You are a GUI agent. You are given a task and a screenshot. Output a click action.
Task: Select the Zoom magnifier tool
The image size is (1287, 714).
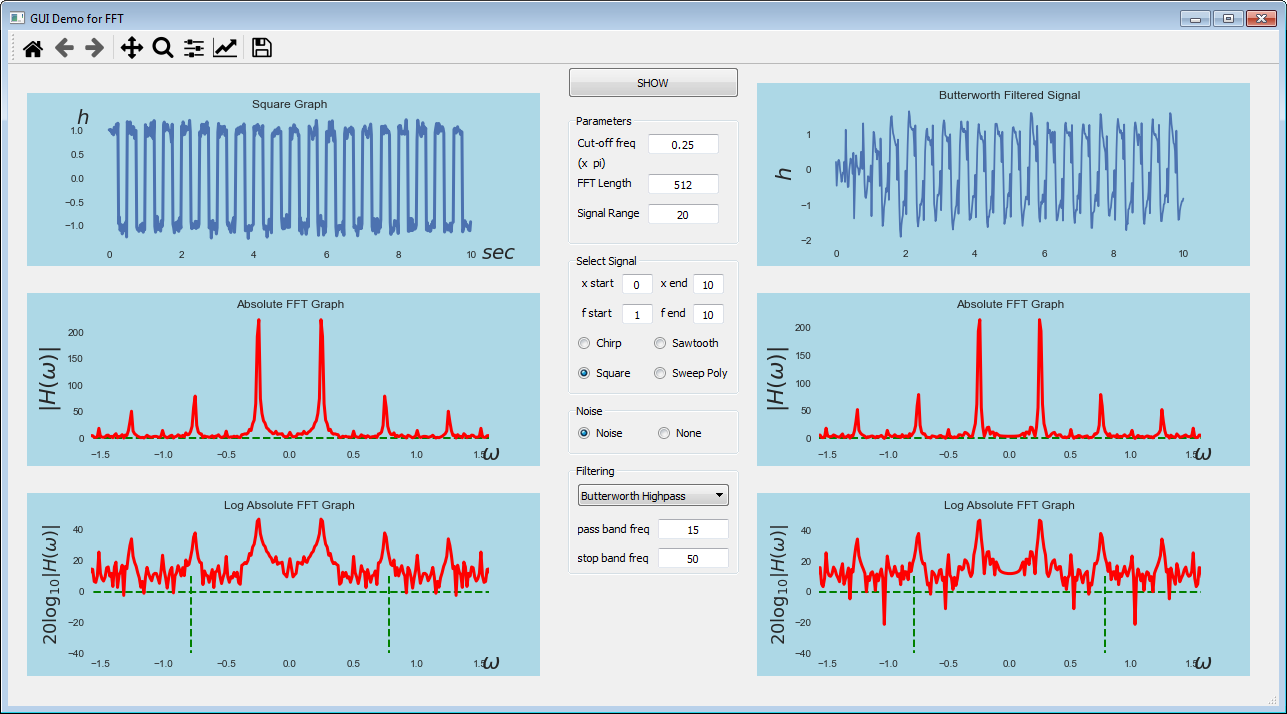click(x=163, y=48)
